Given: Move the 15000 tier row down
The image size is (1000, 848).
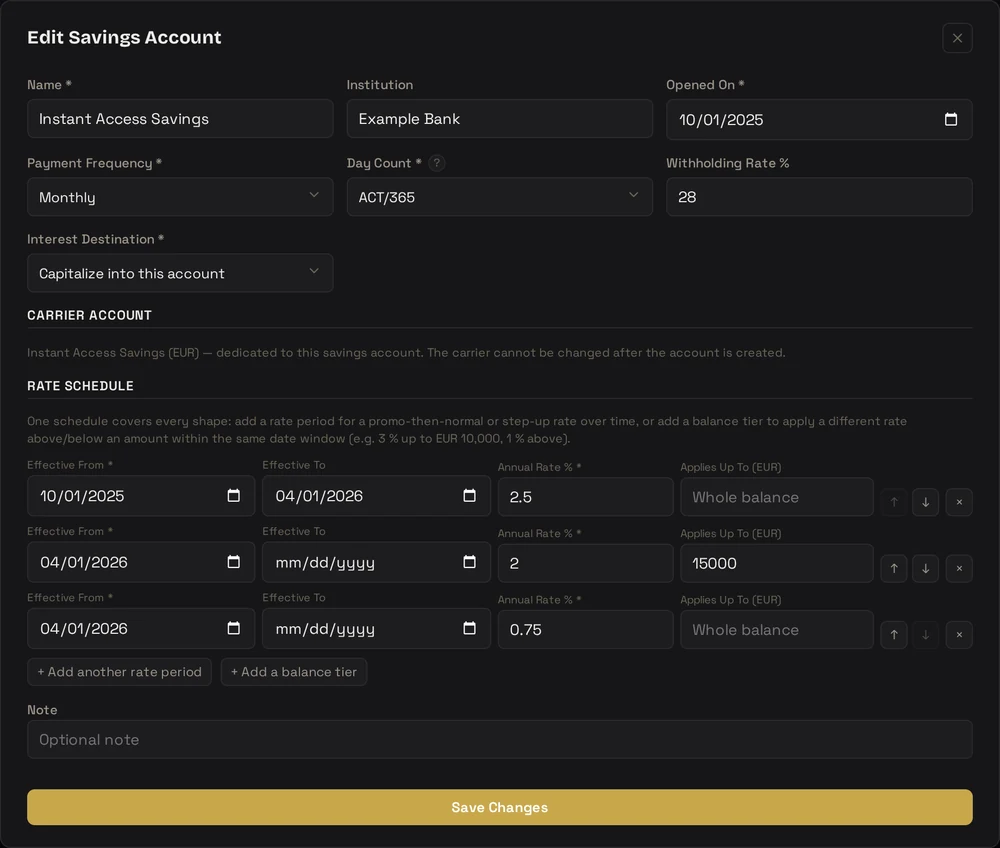Looking at the screenshot, I should [x=925, y=569].
